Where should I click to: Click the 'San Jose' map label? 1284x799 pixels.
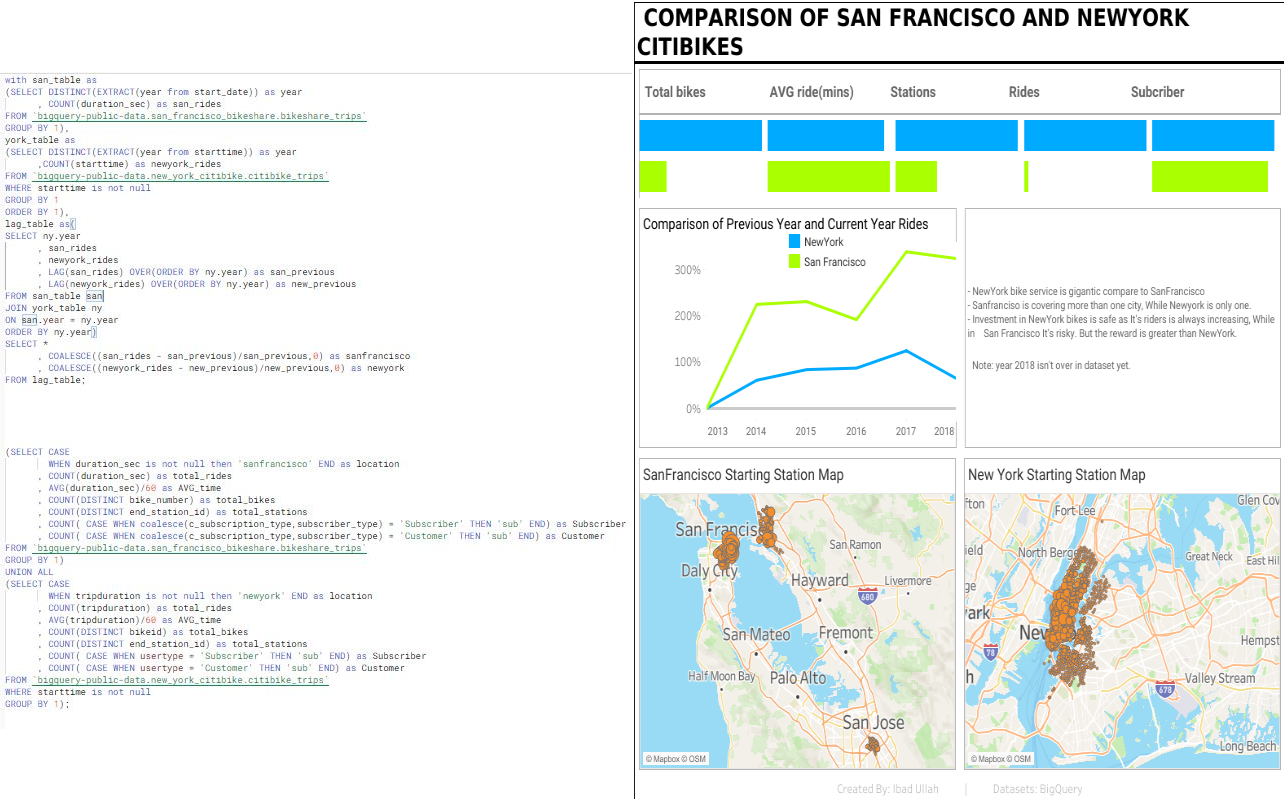click(873, 722)
